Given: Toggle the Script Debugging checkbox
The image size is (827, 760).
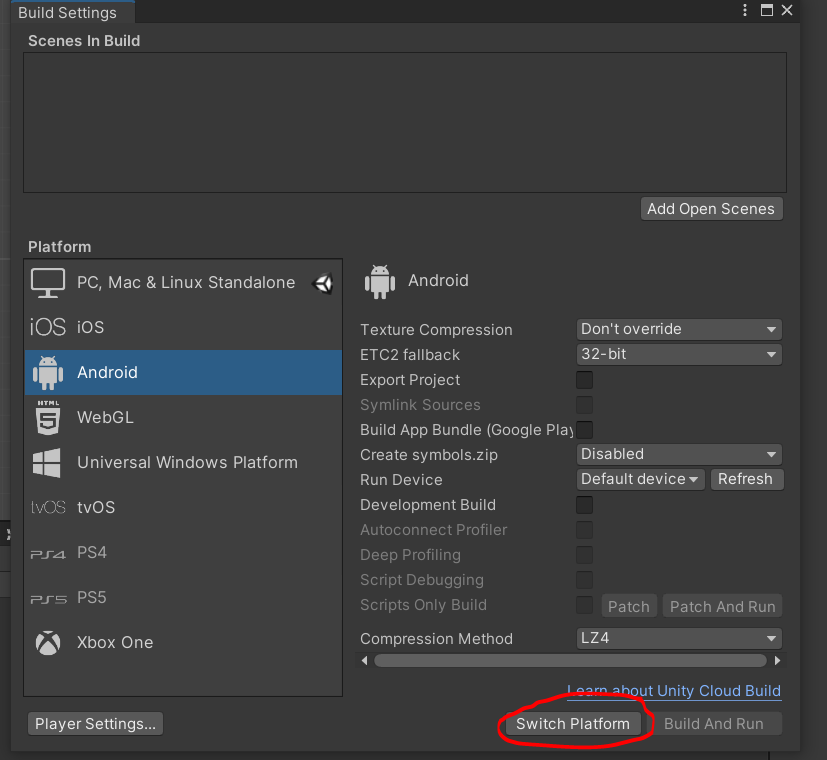Looking at the screenshot, I should tap(584, 580).
